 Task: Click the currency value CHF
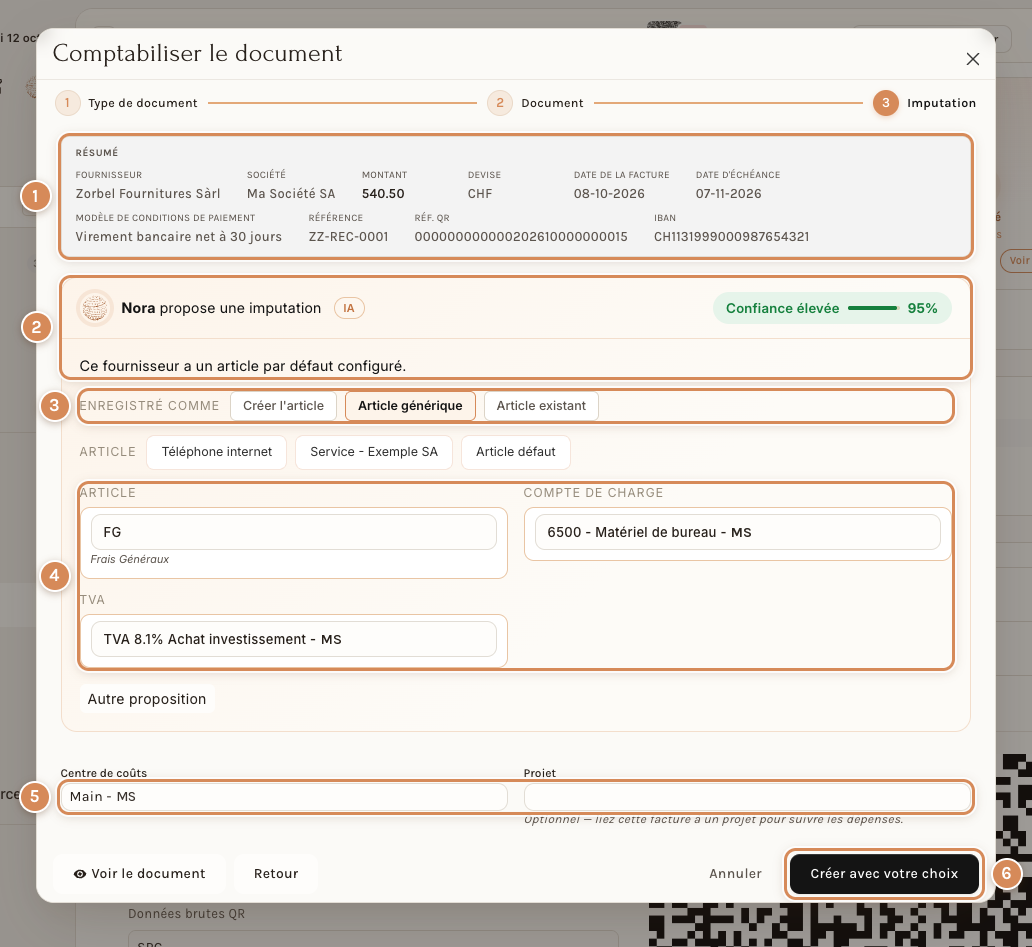click(x=480, y=193)
